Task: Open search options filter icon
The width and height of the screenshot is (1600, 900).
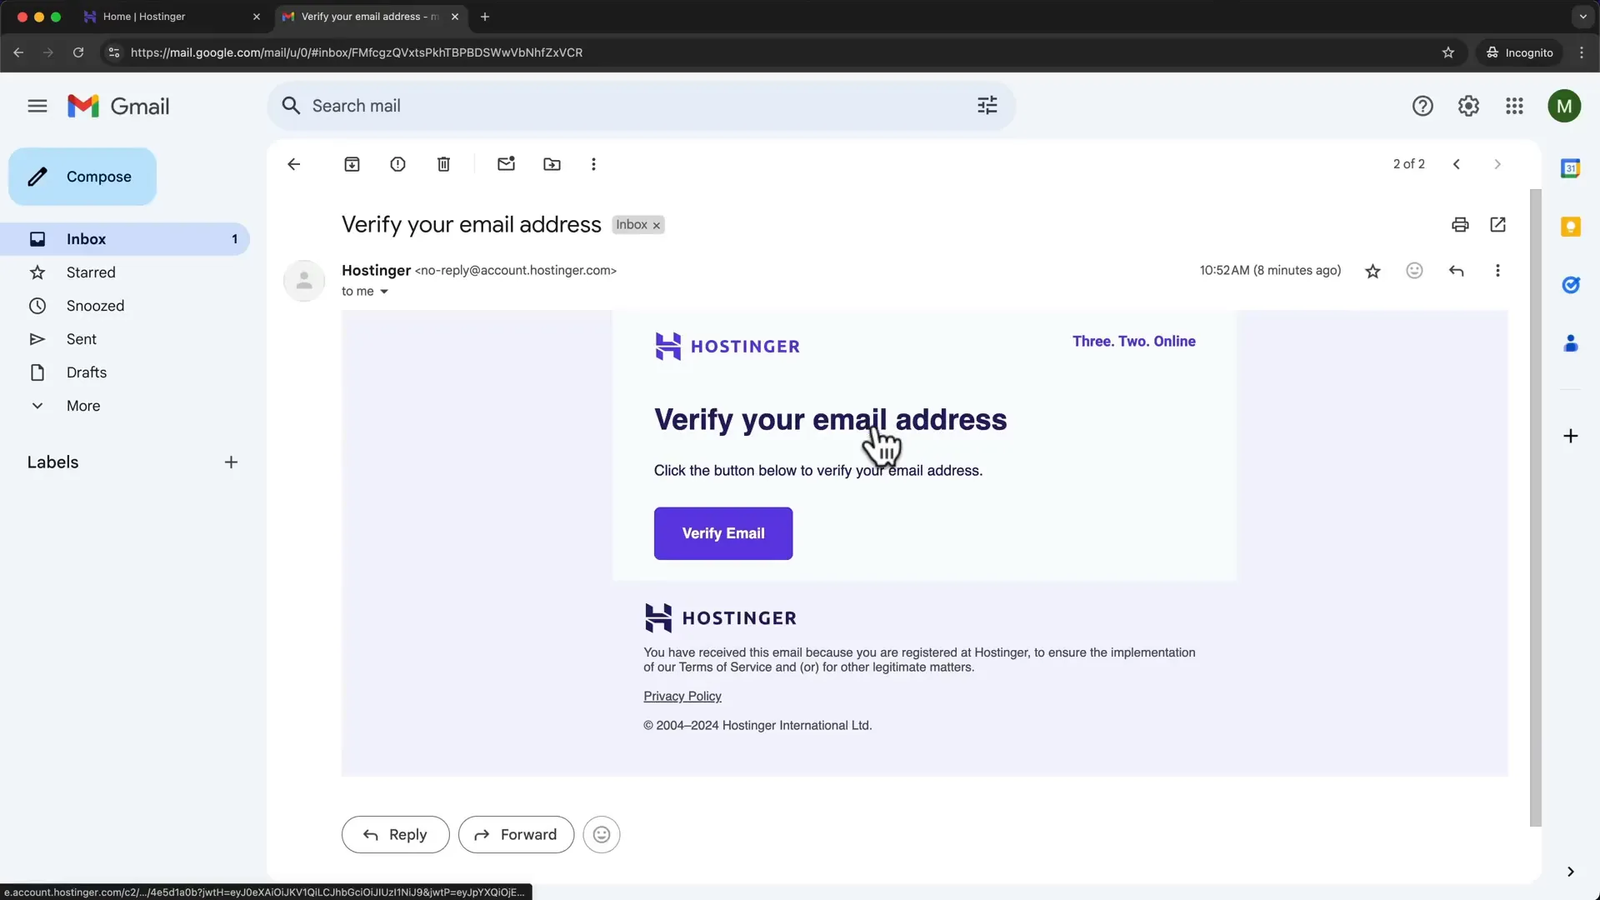Action: coord(987,106)
